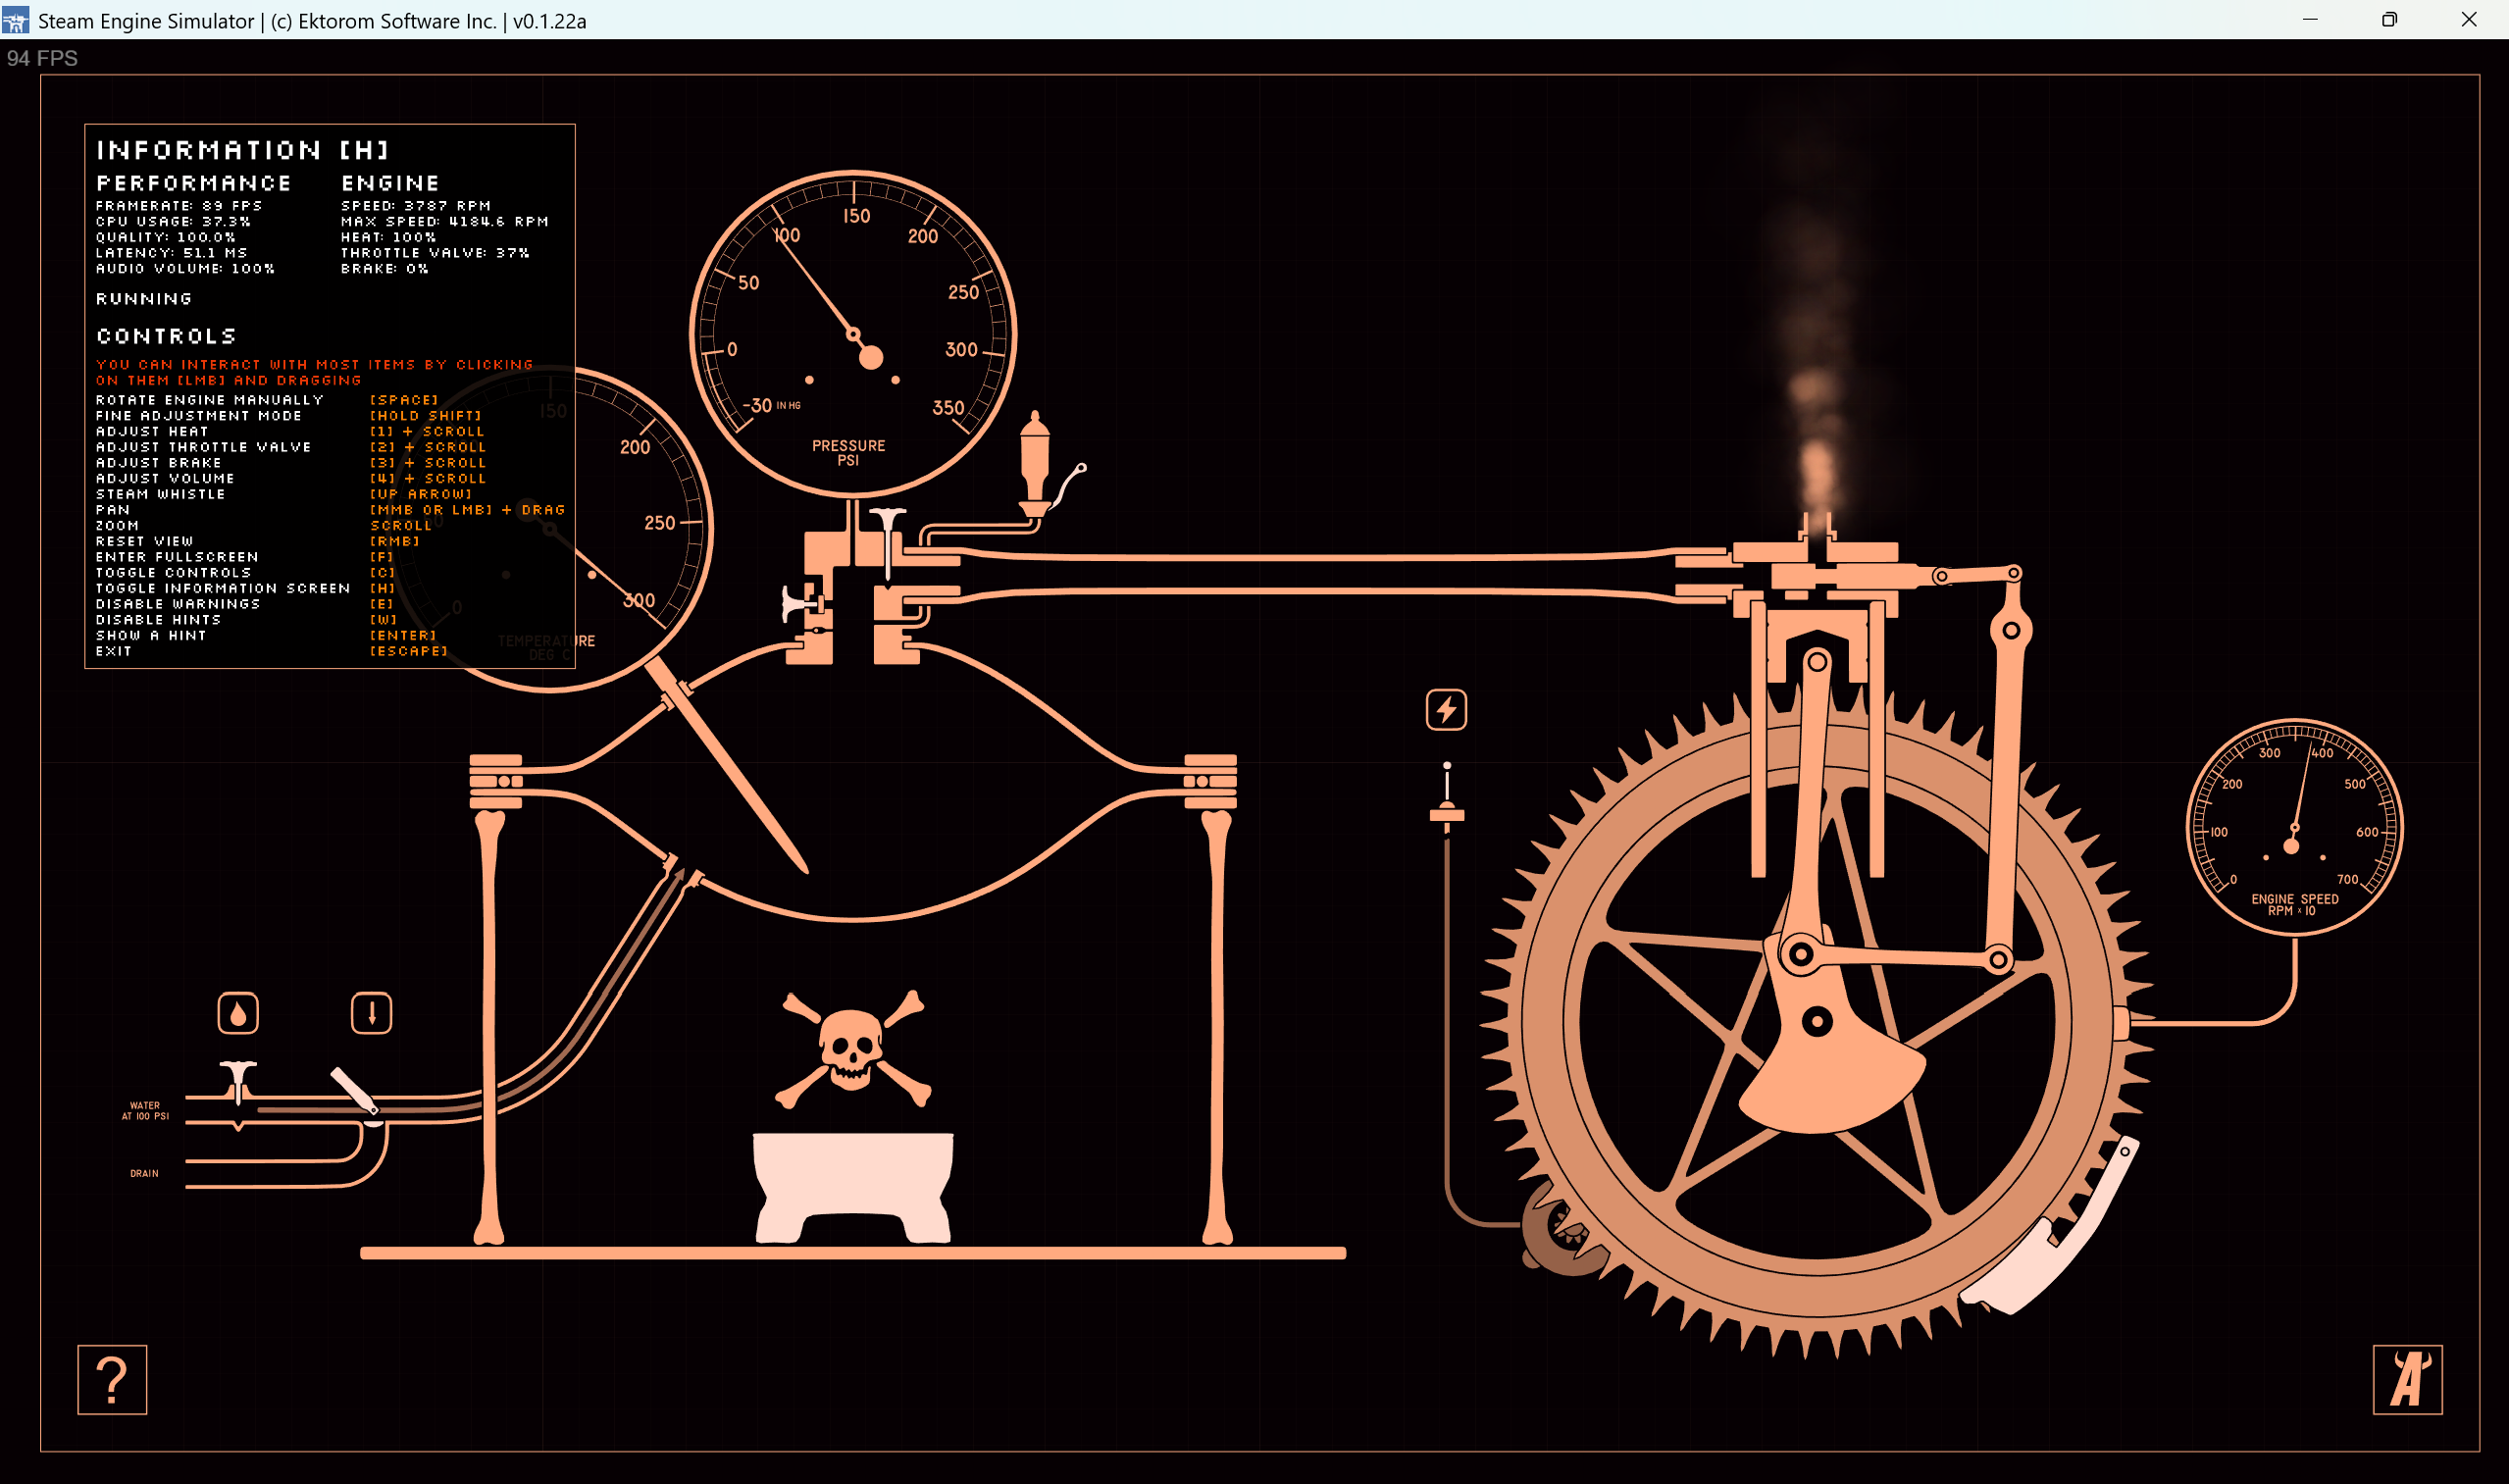Click the skull and crossbones above firebox

[x=852, y=1049]
